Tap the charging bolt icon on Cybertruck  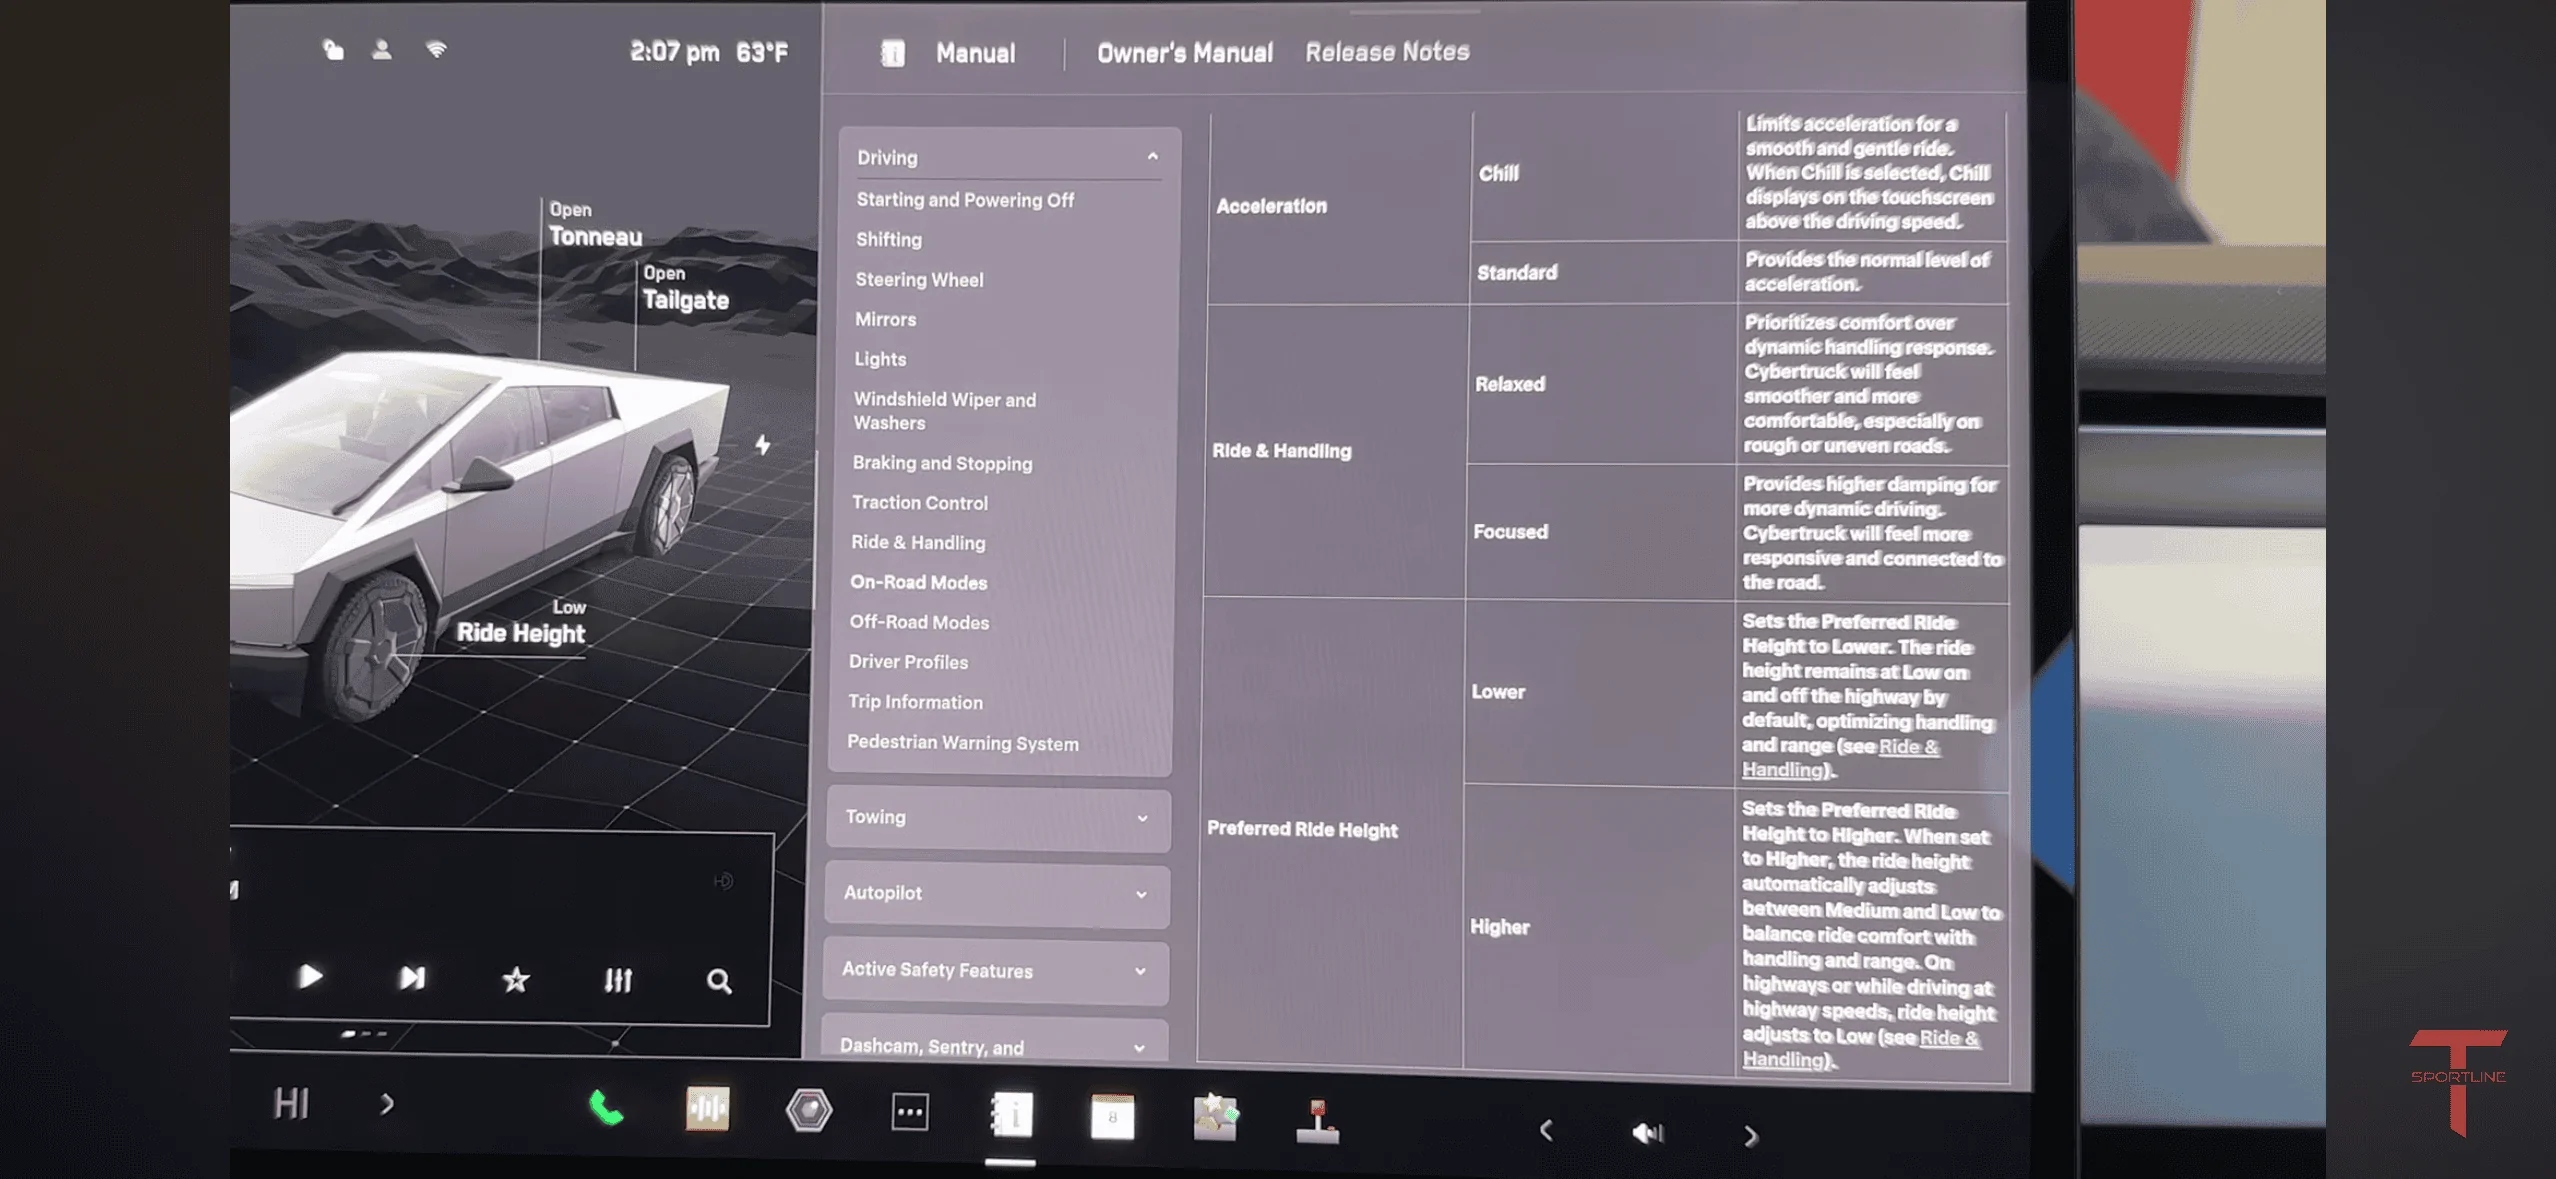pyautogui.click(x=763, y=444)
